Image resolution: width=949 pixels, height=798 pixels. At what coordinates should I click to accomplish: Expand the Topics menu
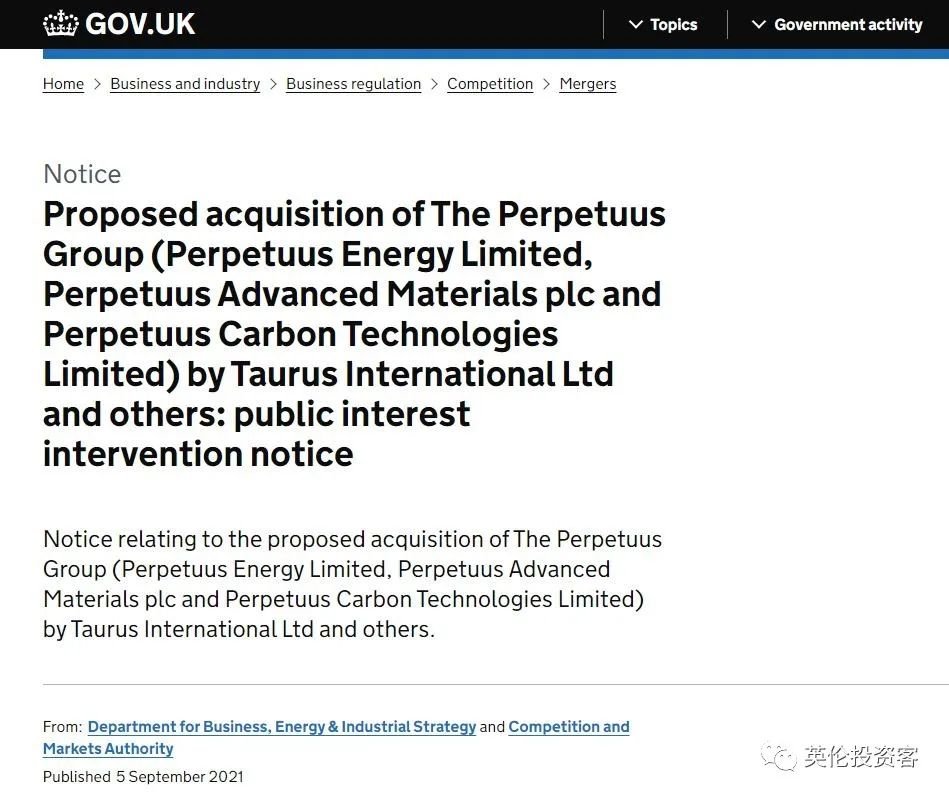pos(663,24)
